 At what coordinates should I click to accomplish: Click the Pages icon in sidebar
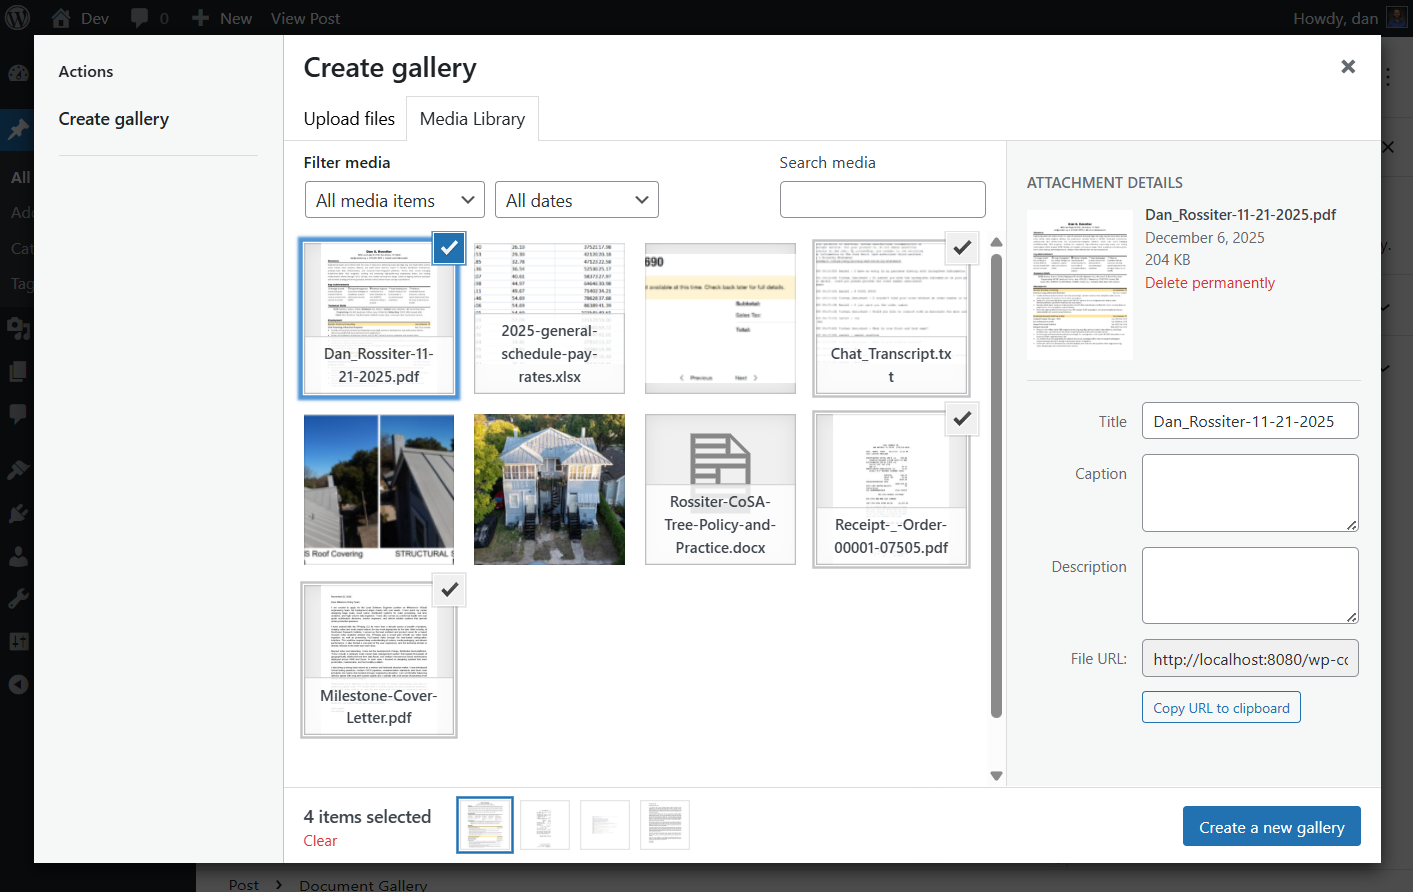[x=16, y=371]
